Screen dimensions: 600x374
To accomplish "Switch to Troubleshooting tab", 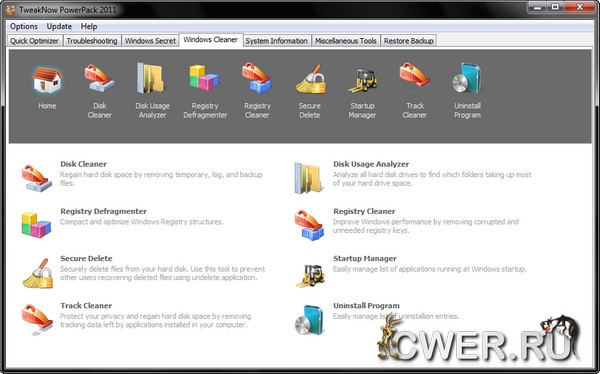I will pos(92,41).
